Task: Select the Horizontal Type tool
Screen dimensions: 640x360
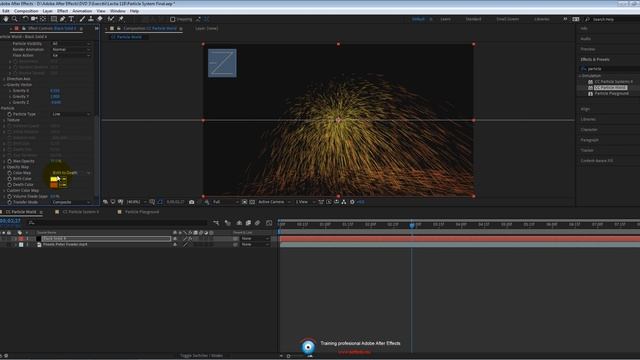Action: click(x=71, y=19)
